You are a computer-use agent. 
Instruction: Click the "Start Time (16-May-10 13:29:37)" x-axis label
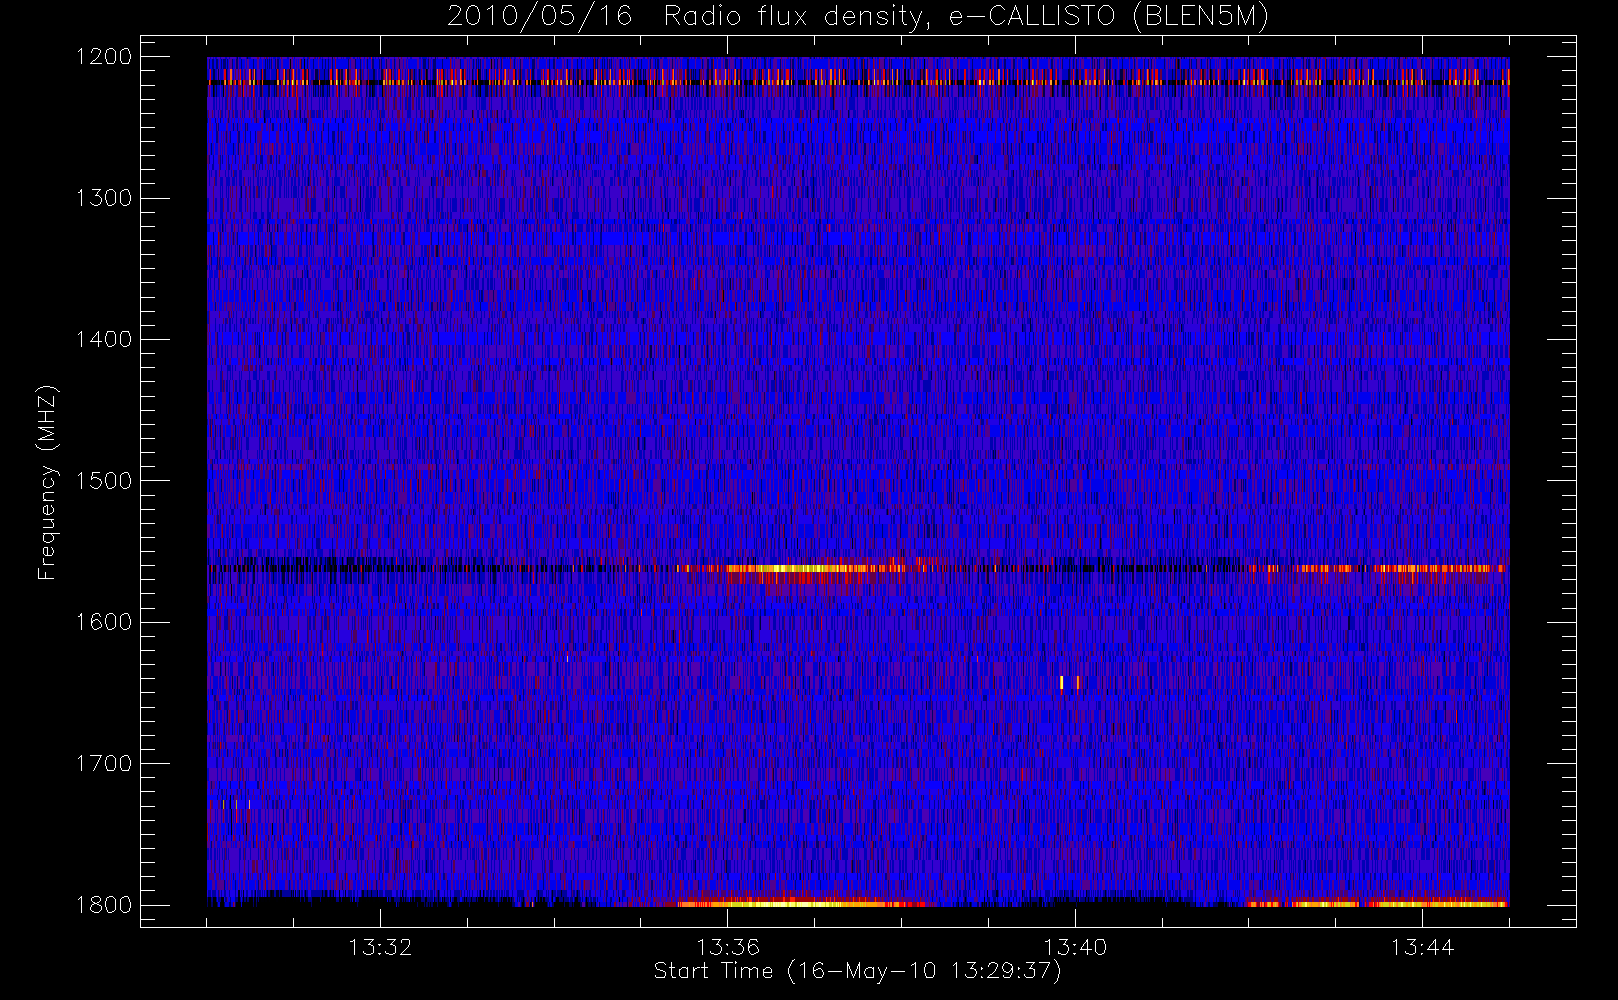[x=858, y=970]
